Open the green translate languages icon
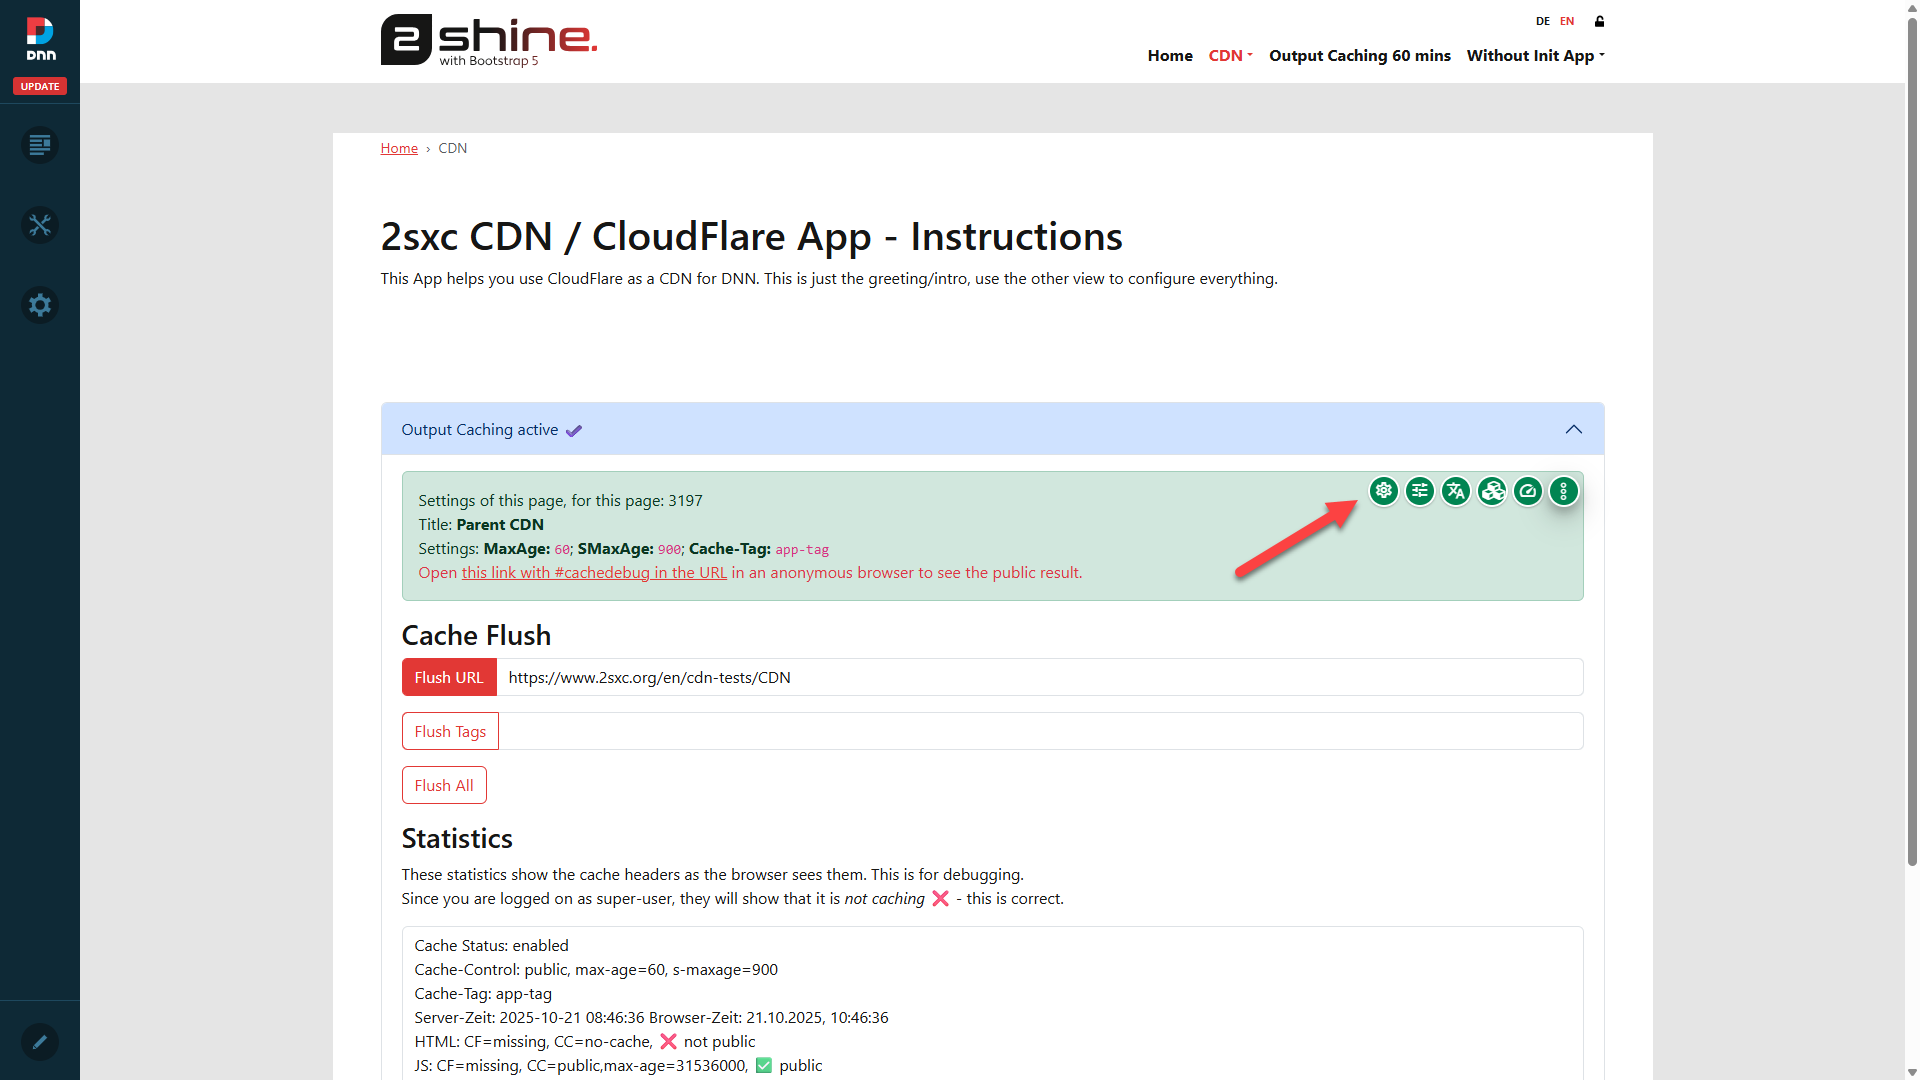Image resolution: width=1920 pixels, height=1080 pixels. point(1455,491)
